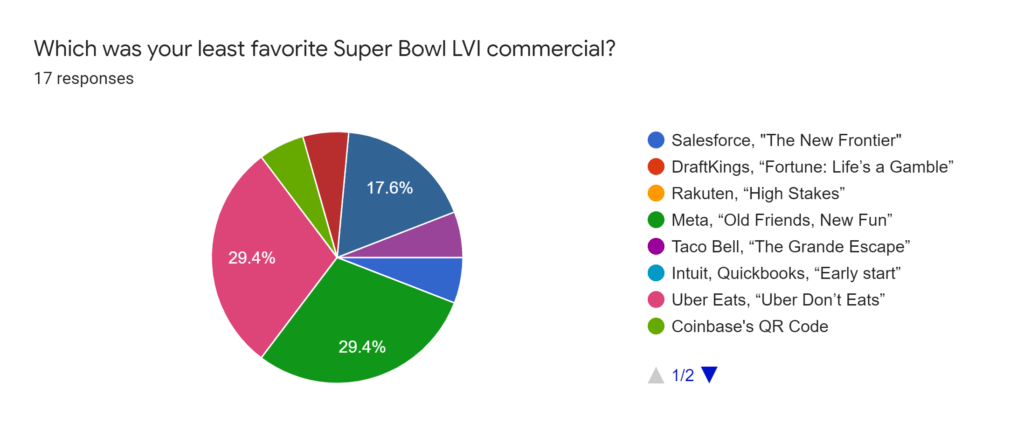Click the light green Coinbase legend dot
Screen dimensions: 1024x431
click(x=656, y=327)
